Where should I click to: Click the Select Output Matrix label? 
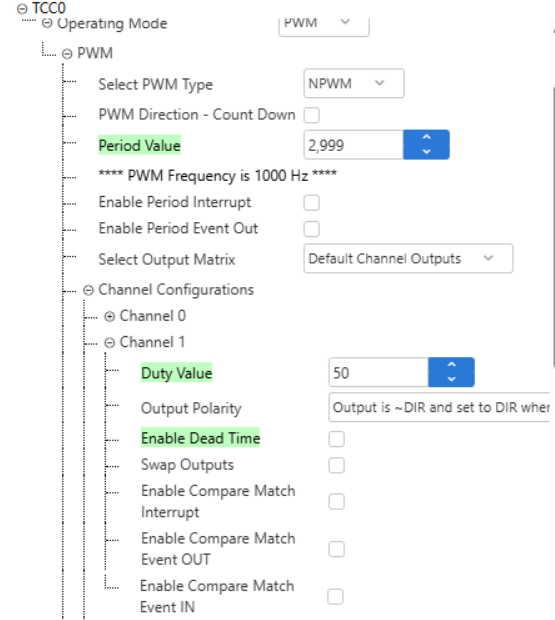point(166,259)
